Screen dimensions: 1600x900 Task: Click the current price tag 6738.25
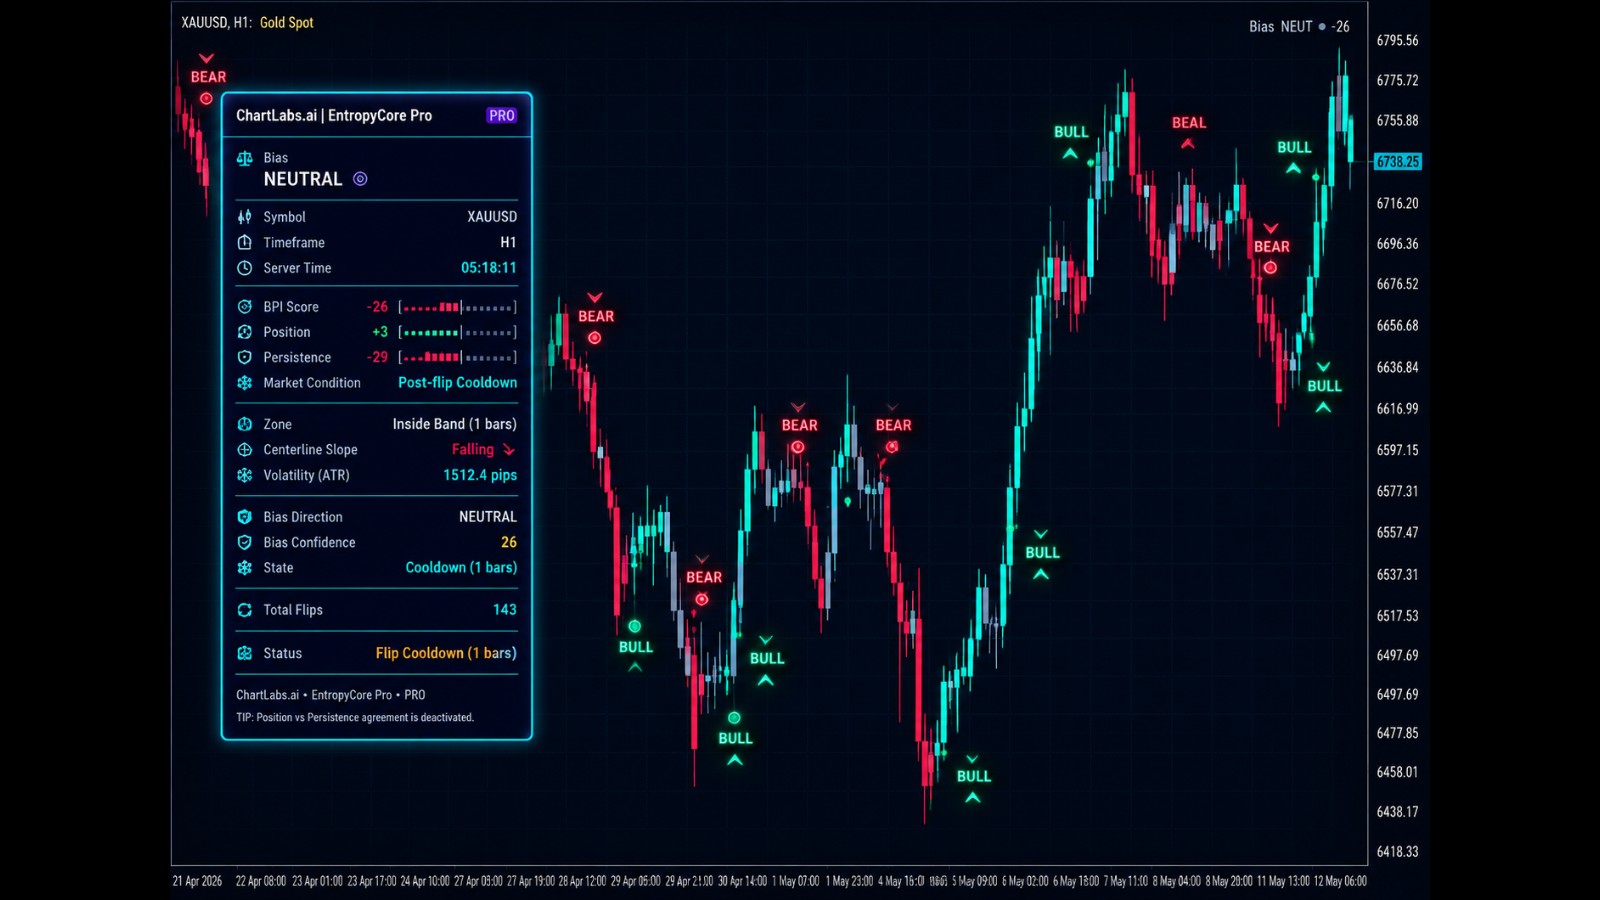click(1398, 162)
